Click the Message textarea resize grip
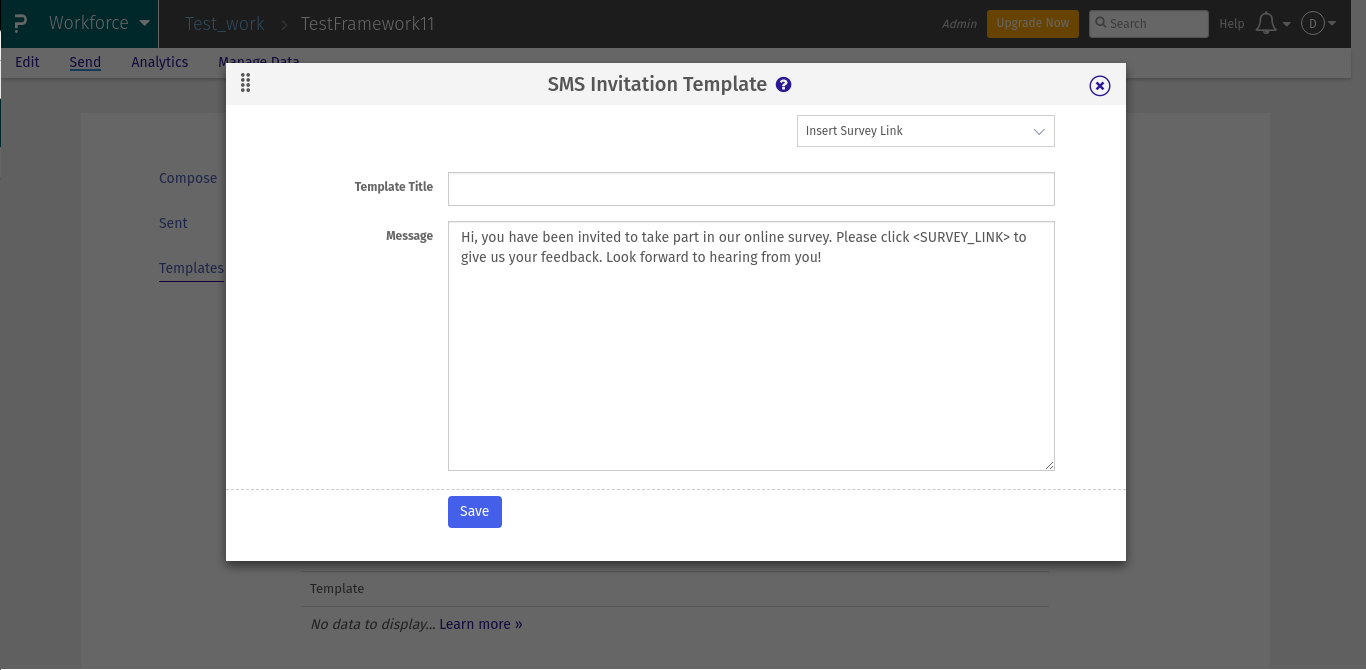This screenshot has width=1366, height=670. coord(1049,465)
